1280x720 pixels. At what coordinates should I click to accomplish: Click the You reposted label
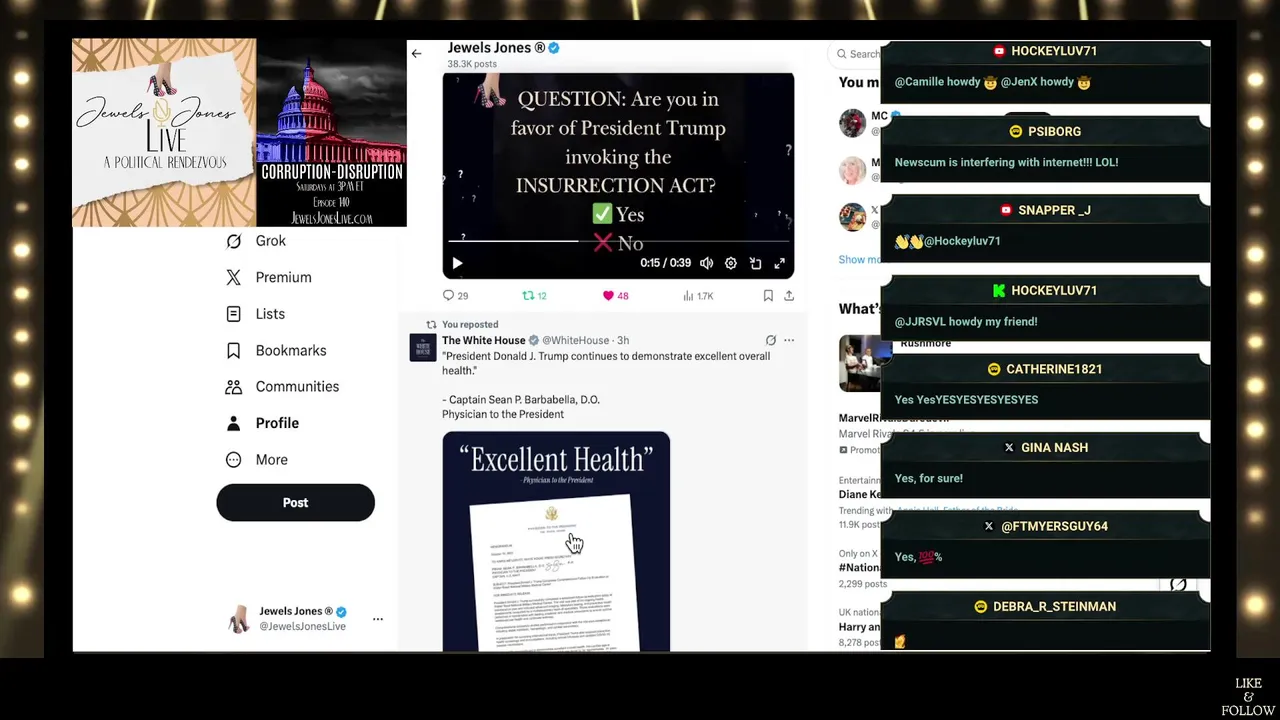point(470,324)
